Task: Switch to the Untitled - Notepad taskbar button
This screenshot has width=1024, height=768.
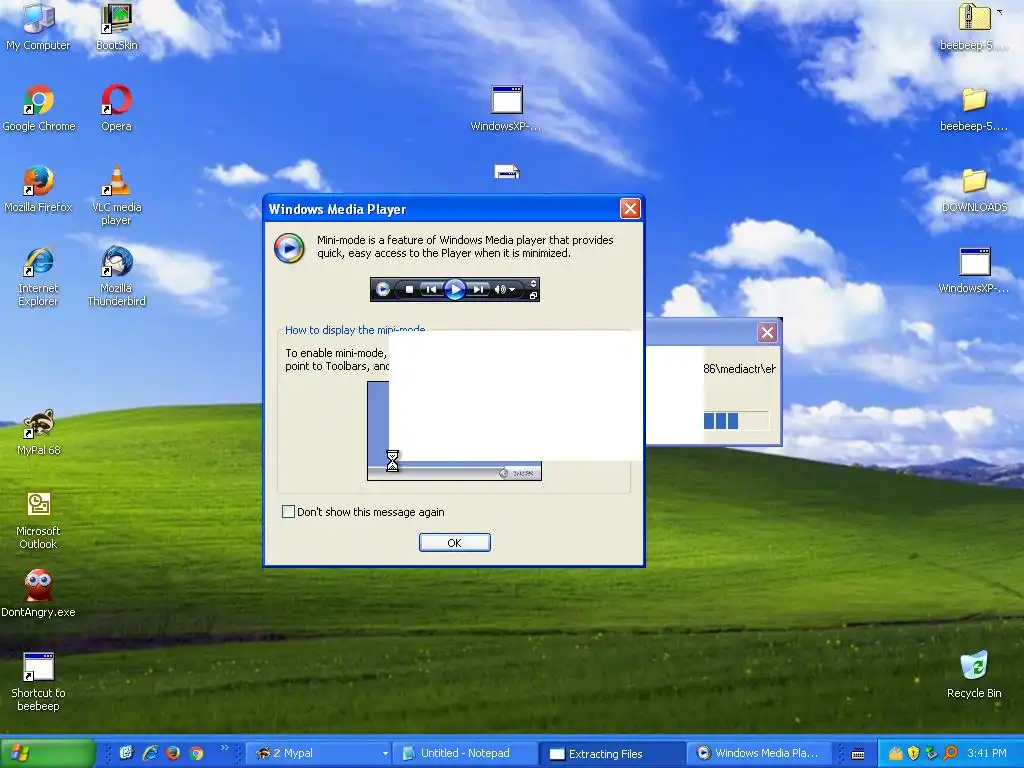Action: pos(466,754)
